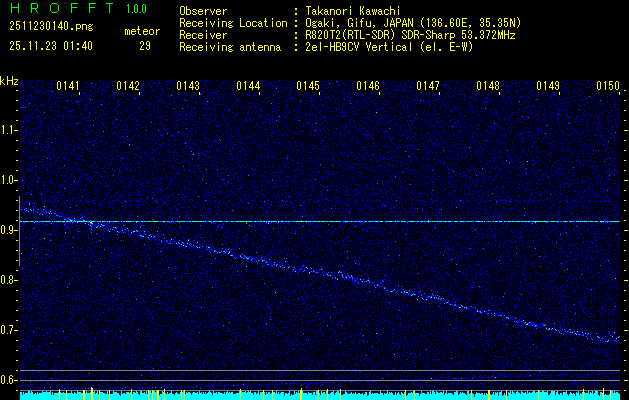Click the 0150 time marker

tap(608, 87)
